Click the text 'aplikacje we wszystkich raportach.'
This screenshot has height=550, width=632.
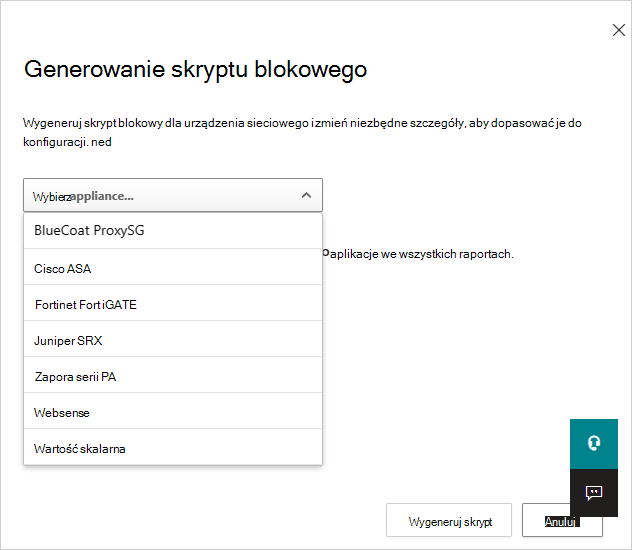pyautogui.click(x=422, y=254)
